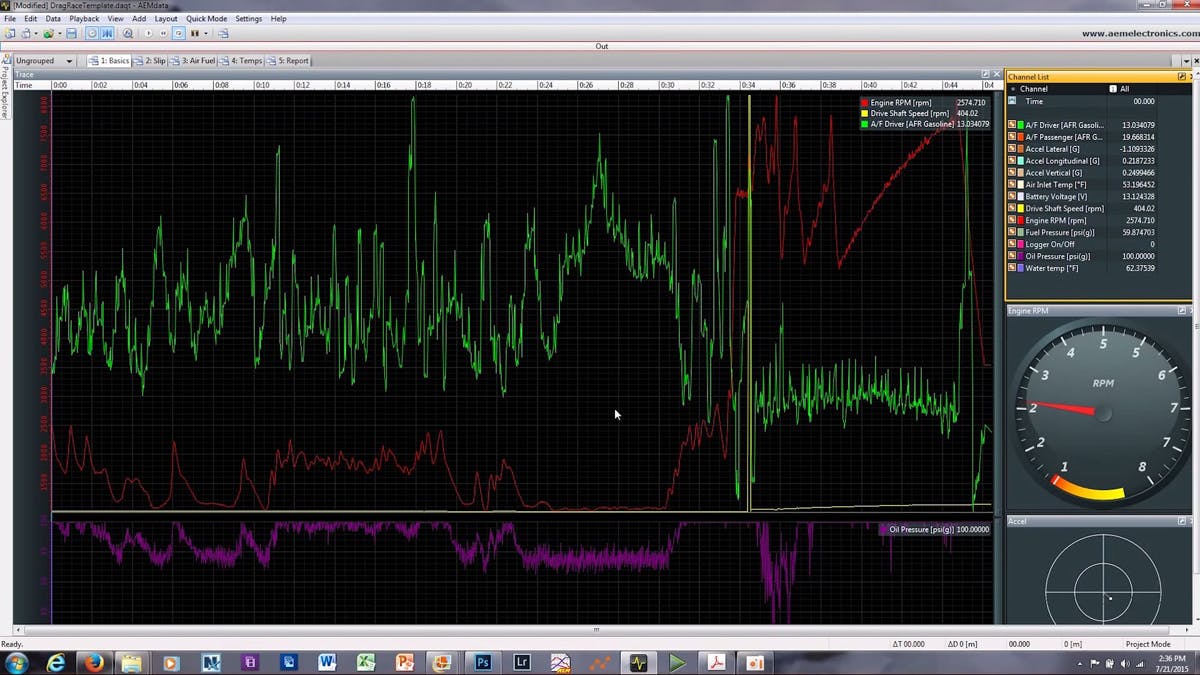Click the horizontal scrollbar below the trace

[x=597, y=630]
